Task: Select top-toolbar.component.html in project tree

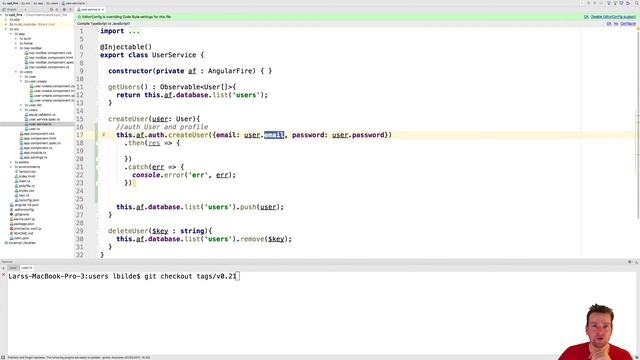Action: pos(49,58)
